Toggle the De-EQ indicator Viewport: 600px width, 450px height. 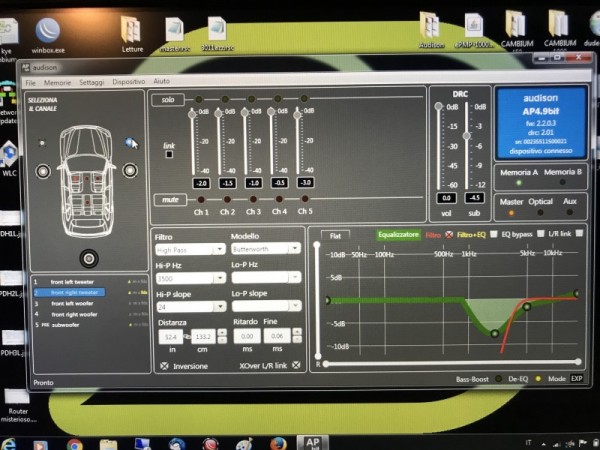(x=538, y=379)
